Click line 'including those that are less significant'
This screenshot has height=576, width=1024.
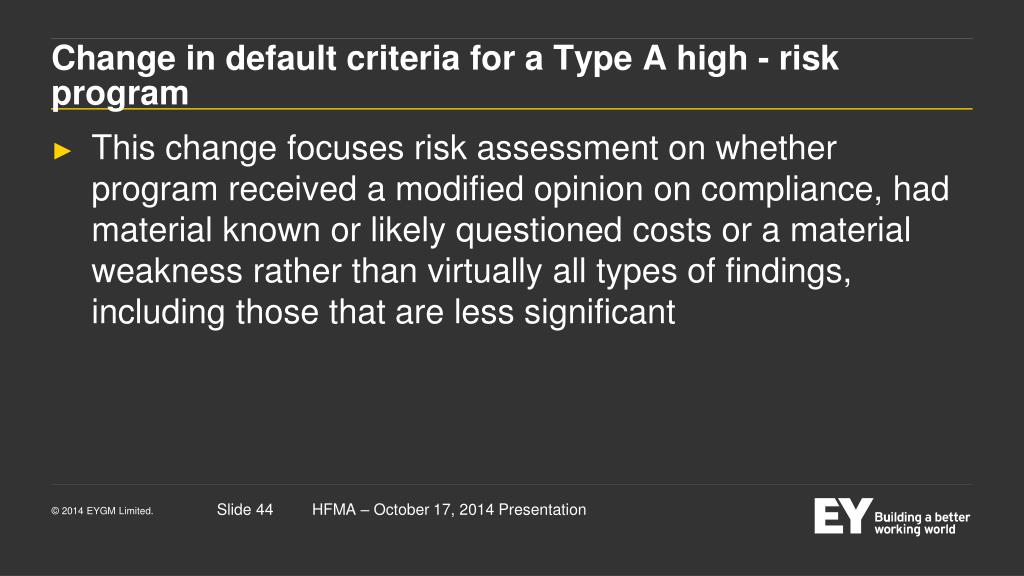coord(383,312)
